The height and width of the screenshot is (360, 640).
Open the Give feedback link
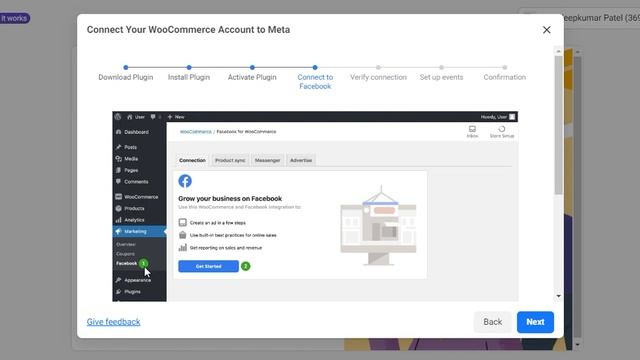click(113, 322)
